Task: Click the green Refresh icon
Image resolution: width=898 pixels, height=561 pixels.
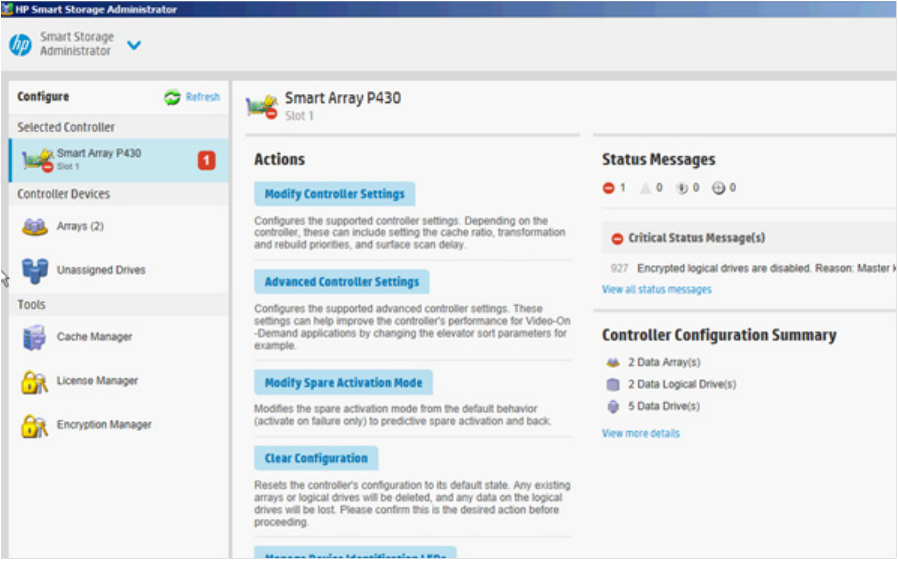Action: 172,97
